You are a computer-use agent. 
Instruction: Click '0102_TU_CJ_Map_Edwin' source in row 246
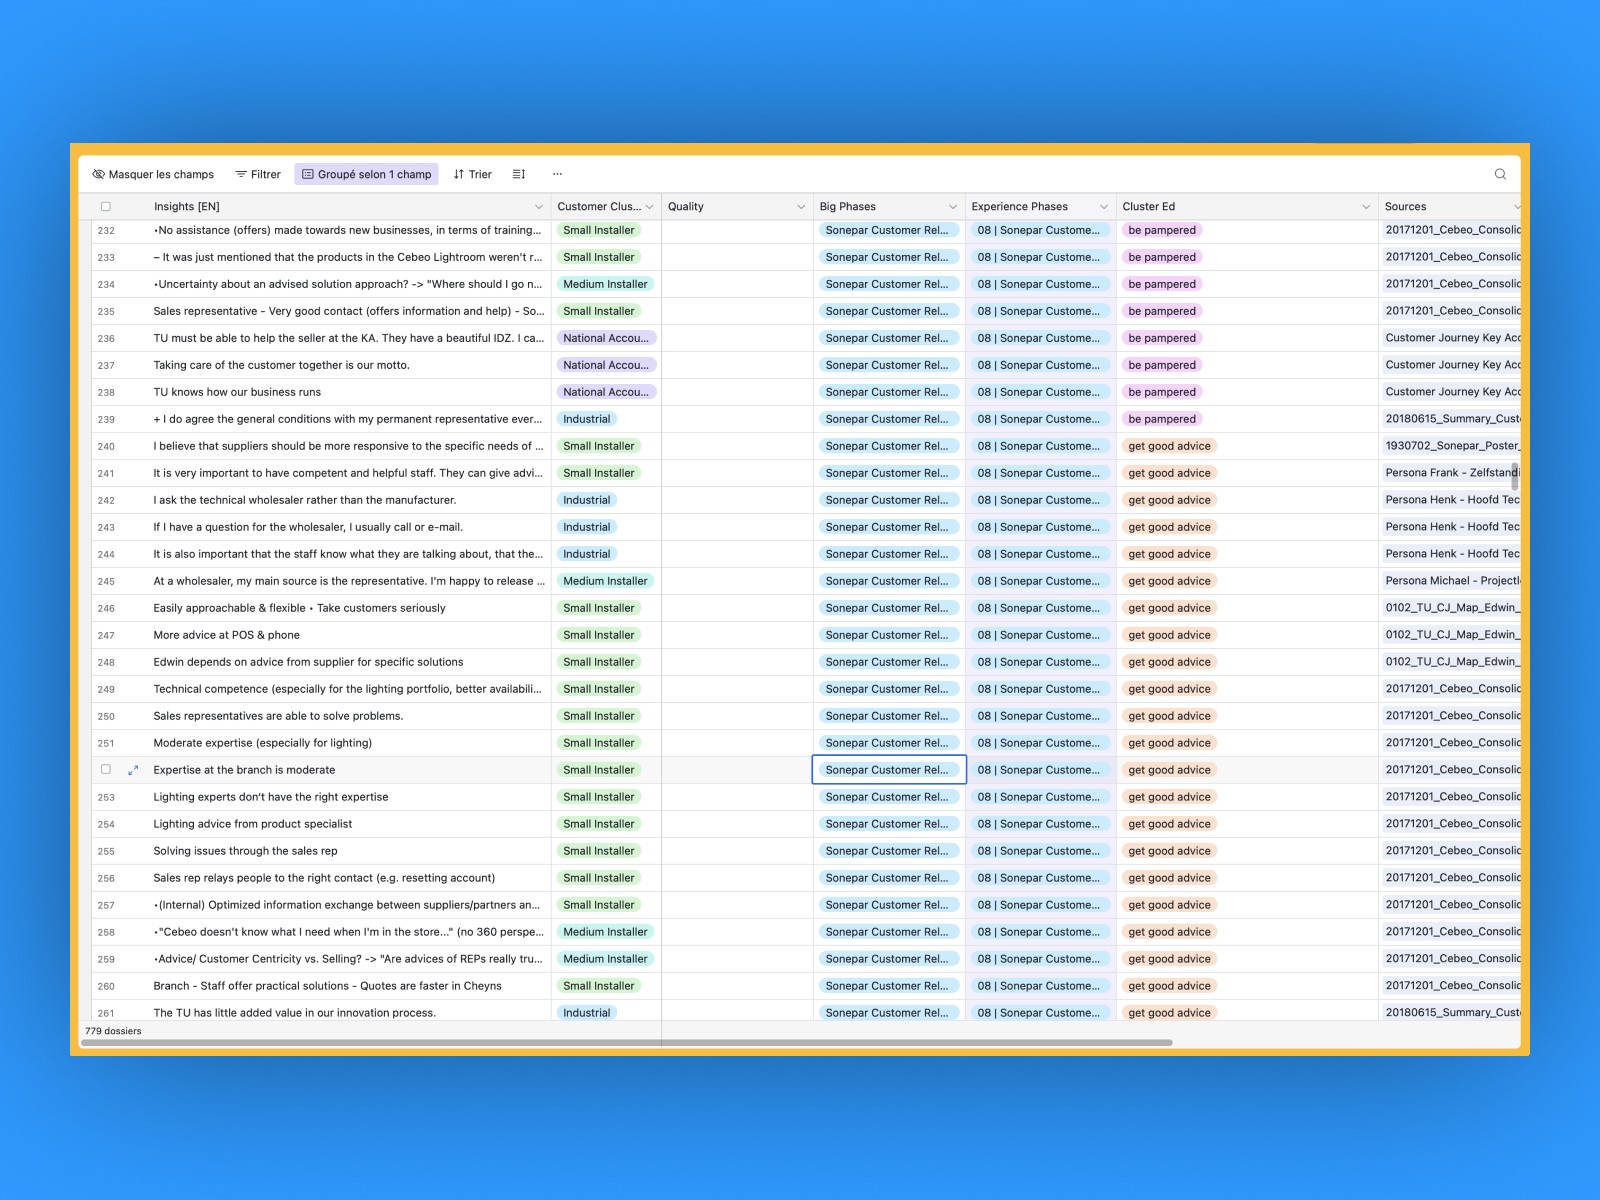pos(1450,608)
